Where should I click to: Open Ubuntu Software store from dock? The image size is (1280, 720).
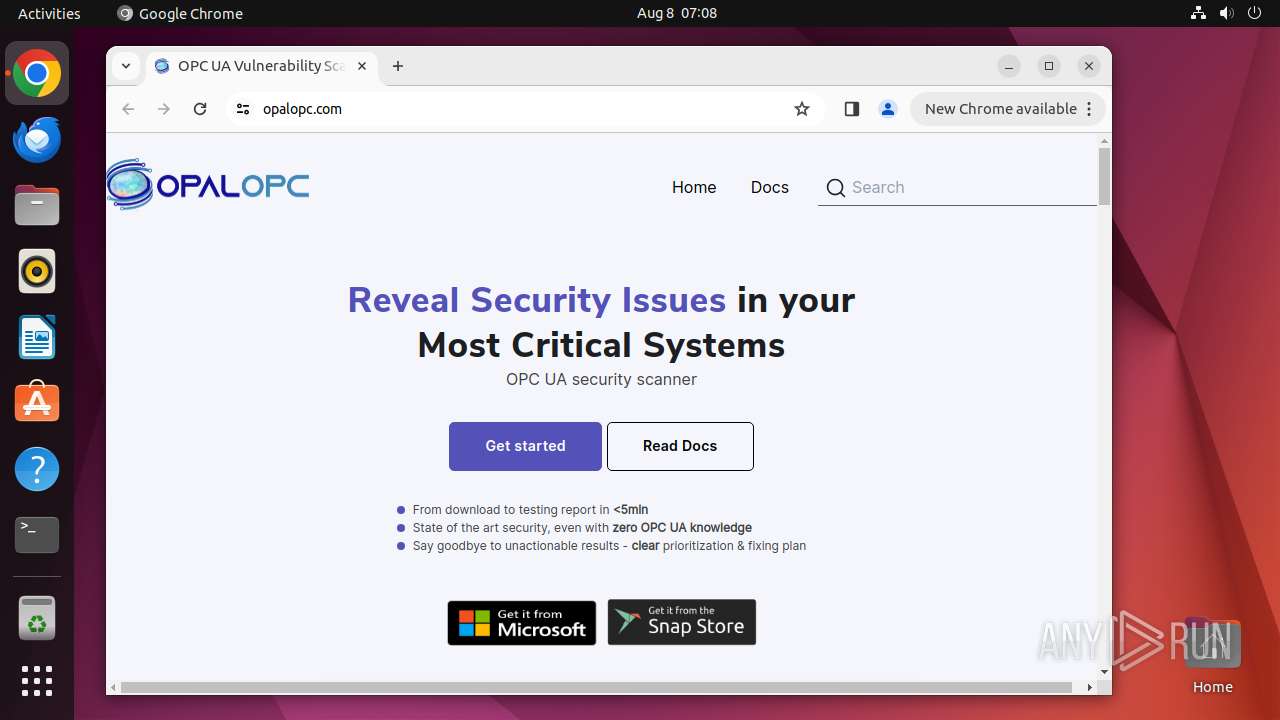(x=37, y=403)
